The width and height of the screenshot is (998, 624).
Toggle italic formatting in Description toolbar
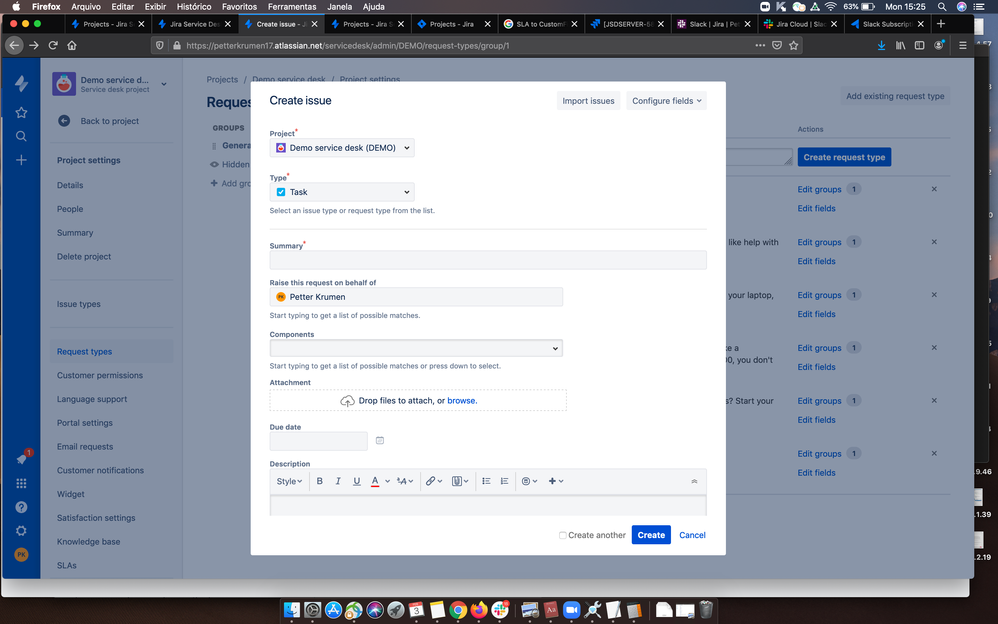pos(338,481)
